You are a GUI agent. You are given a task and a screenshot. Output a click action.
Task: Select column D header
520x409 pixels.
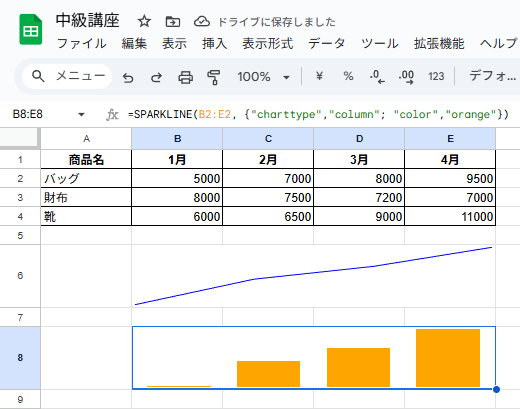coord(359,139)
